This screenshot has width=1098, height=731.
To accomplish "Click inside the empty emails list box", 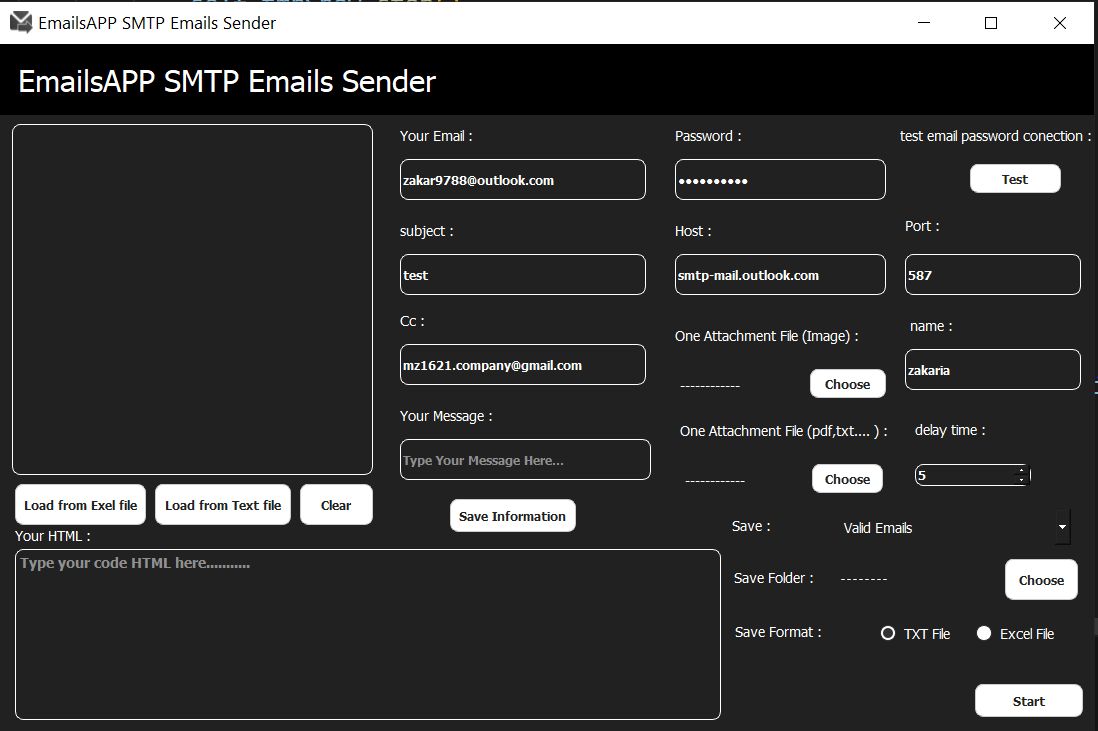I will coord(193,300).
